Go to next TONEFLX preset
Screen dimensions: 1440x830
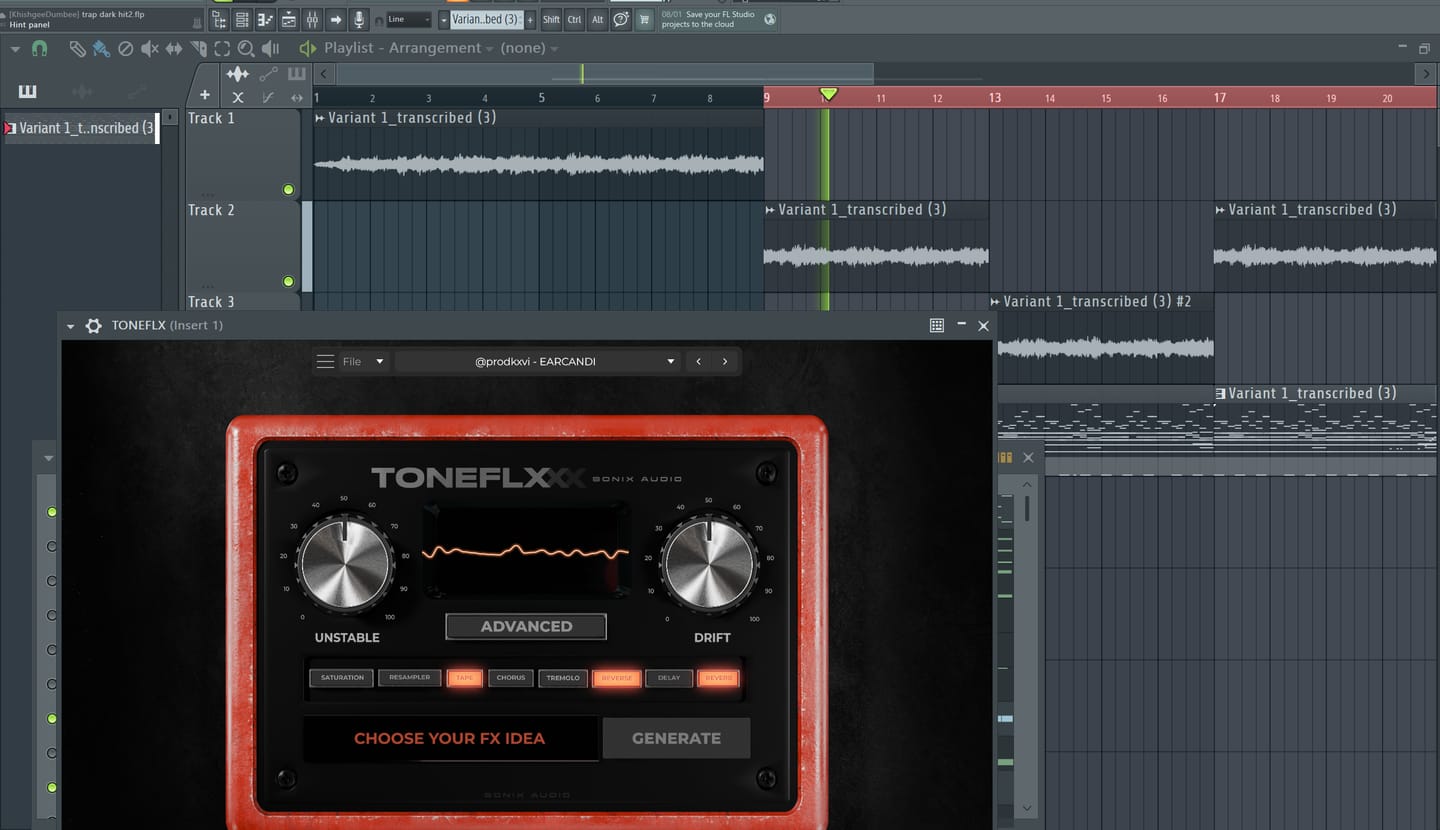click(725, 361)
